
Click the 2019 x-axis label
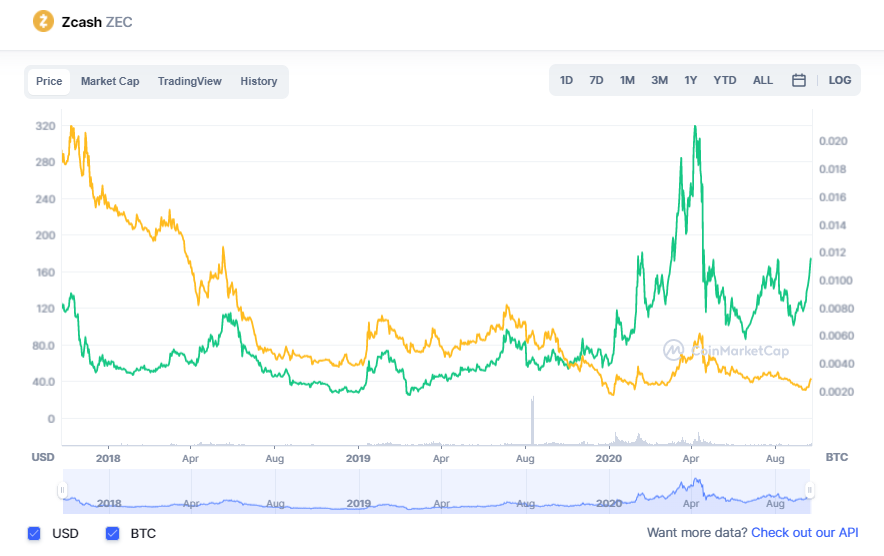tap(358, 458)
